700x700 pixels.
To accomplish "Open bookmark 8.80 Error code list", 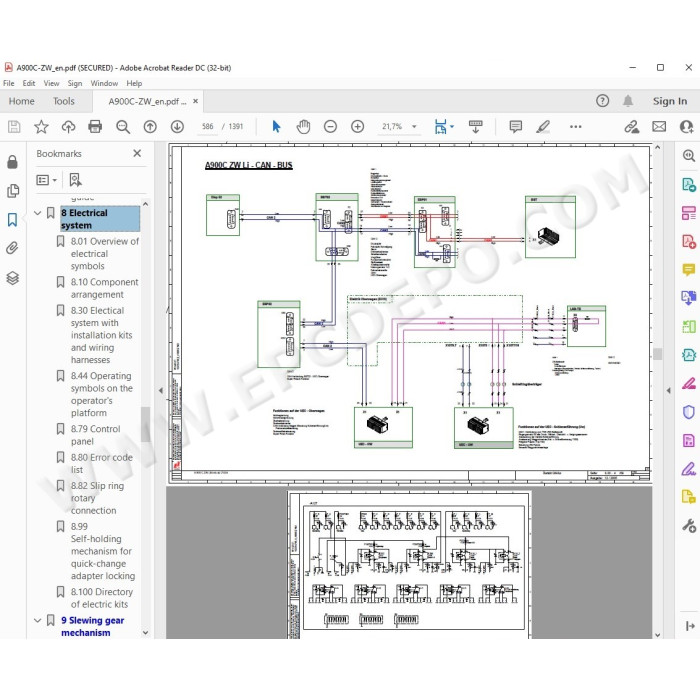I will (101, 463).
